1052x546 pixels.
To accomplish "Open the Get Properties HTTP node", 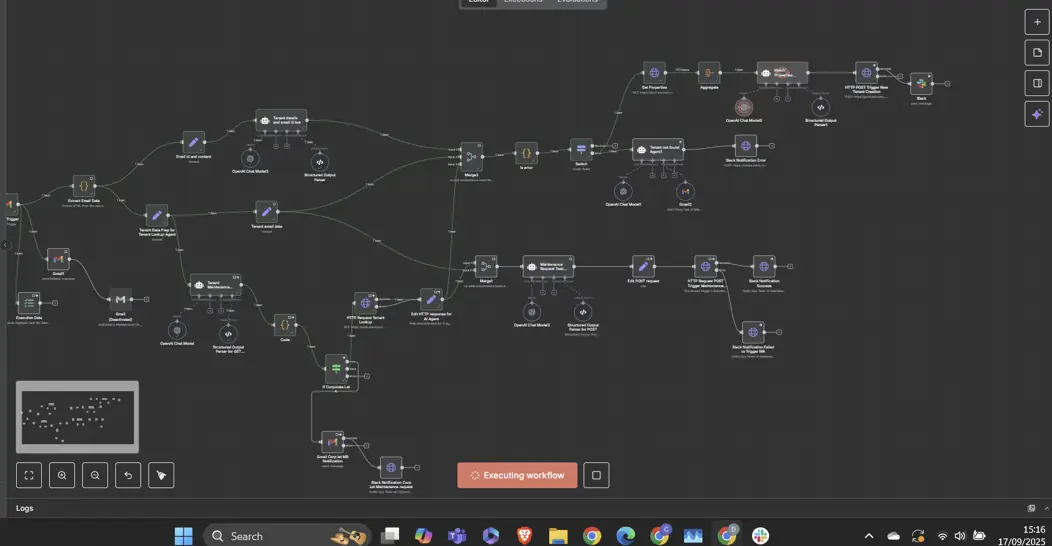I will (x=654, y=72).
